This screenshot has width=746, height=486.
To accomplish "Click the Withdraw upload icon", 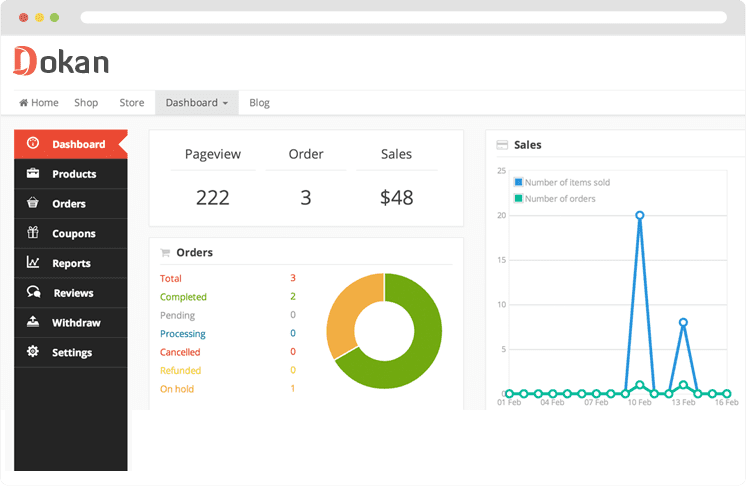I will (33, 323).
